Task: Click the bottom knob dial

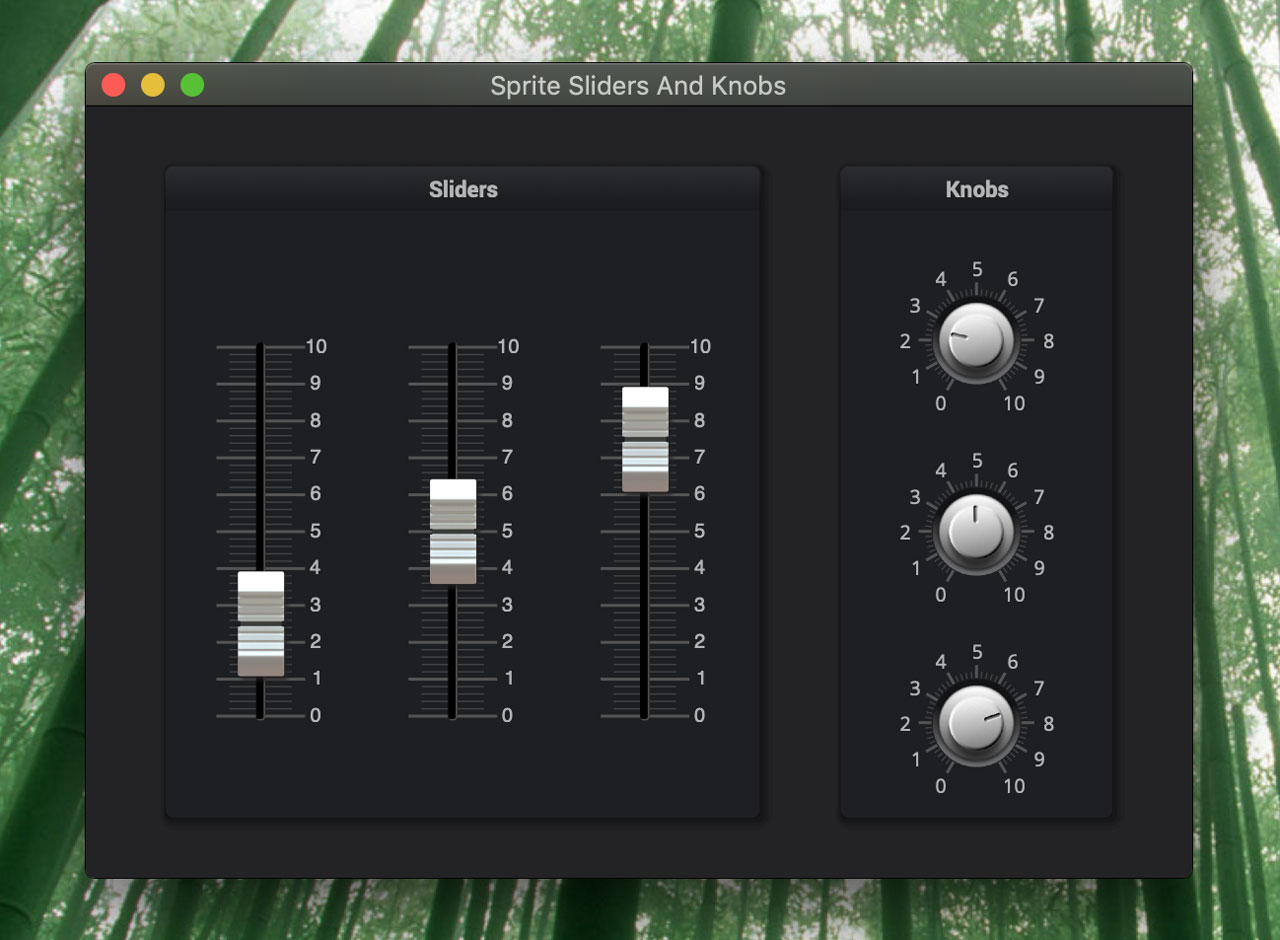Action: [x=976, y=723]
